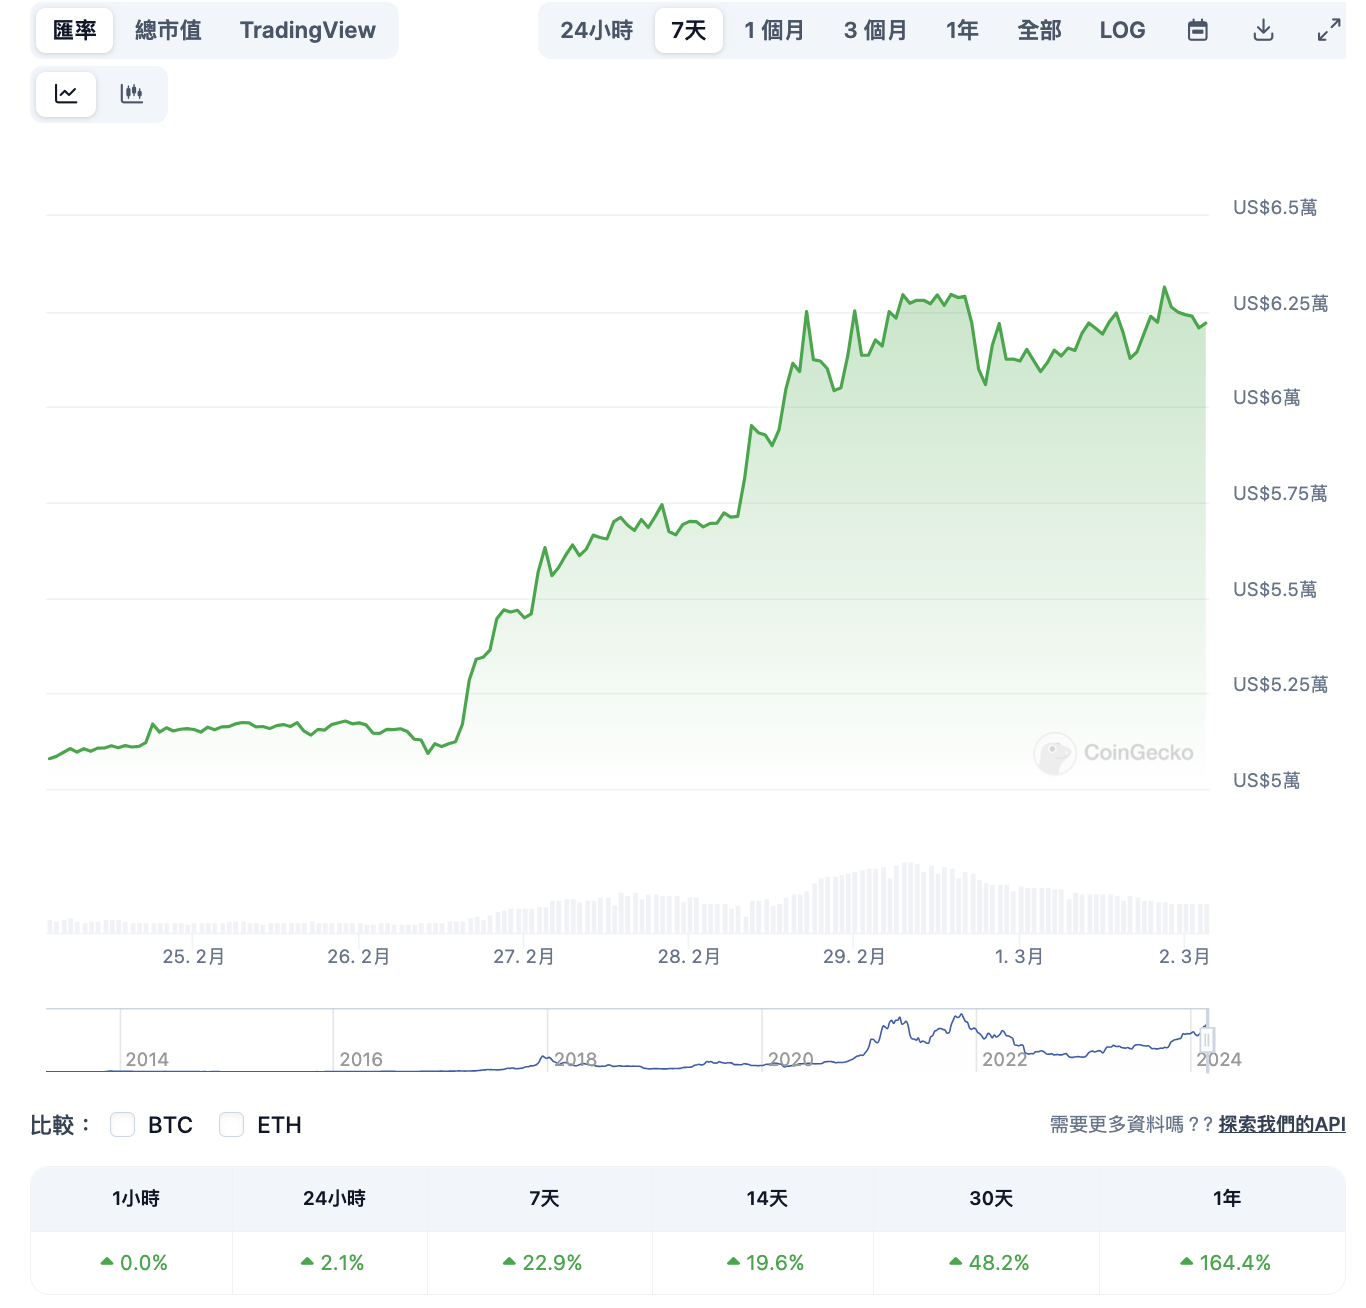Click the download chart icon
The height and width of the screenshot is (1308, 1366).
tap(1263, 31)
